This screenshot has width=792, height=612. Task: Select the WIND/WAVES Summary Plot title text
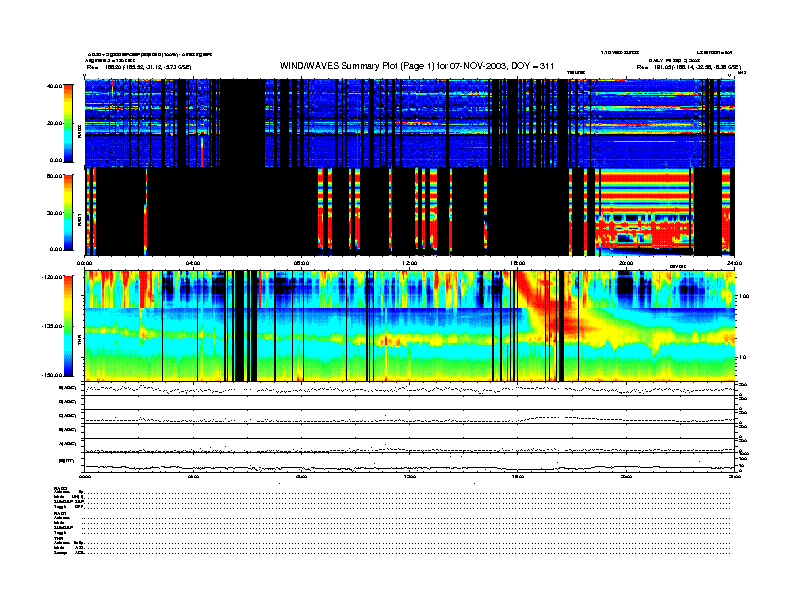(x=417, y=66)
